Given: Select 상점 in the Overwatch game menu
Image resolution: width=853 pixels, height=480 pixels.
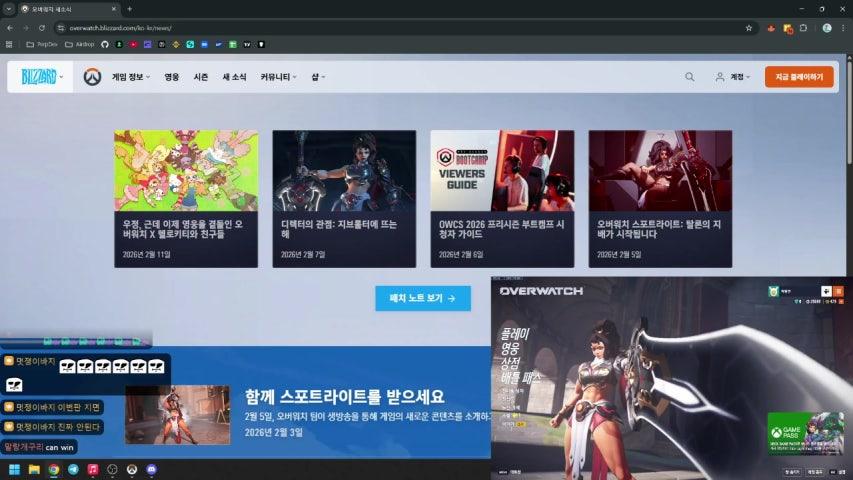Looking at the screenshot, I should (510, 363).
